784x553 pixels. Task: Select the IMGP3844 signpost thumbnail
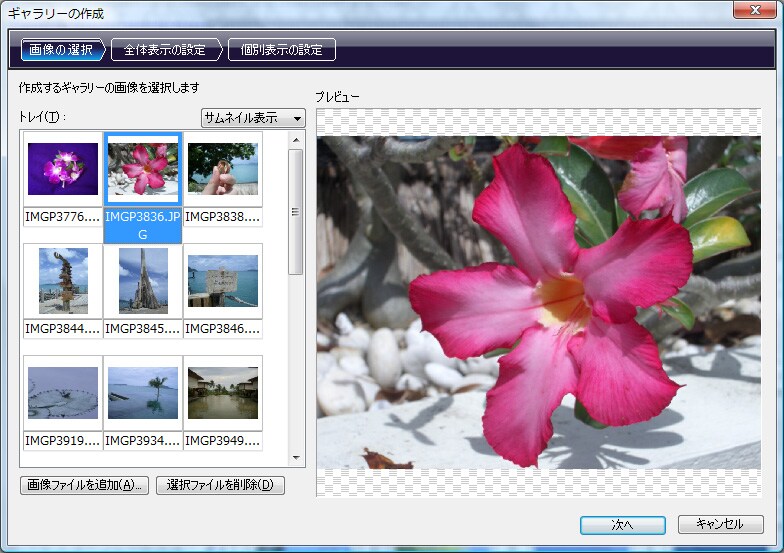pos(63,281)
